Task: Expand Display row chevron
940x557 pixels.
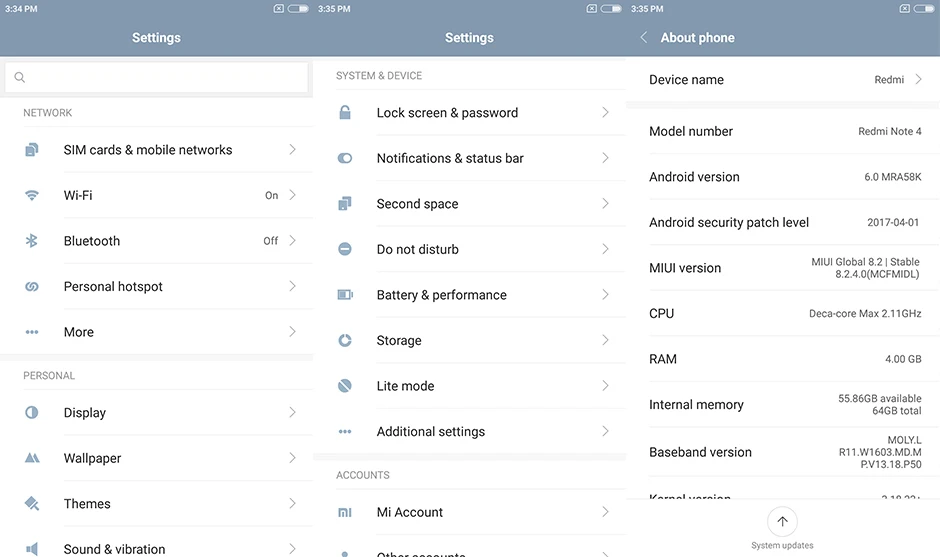Action: [293, 412]
